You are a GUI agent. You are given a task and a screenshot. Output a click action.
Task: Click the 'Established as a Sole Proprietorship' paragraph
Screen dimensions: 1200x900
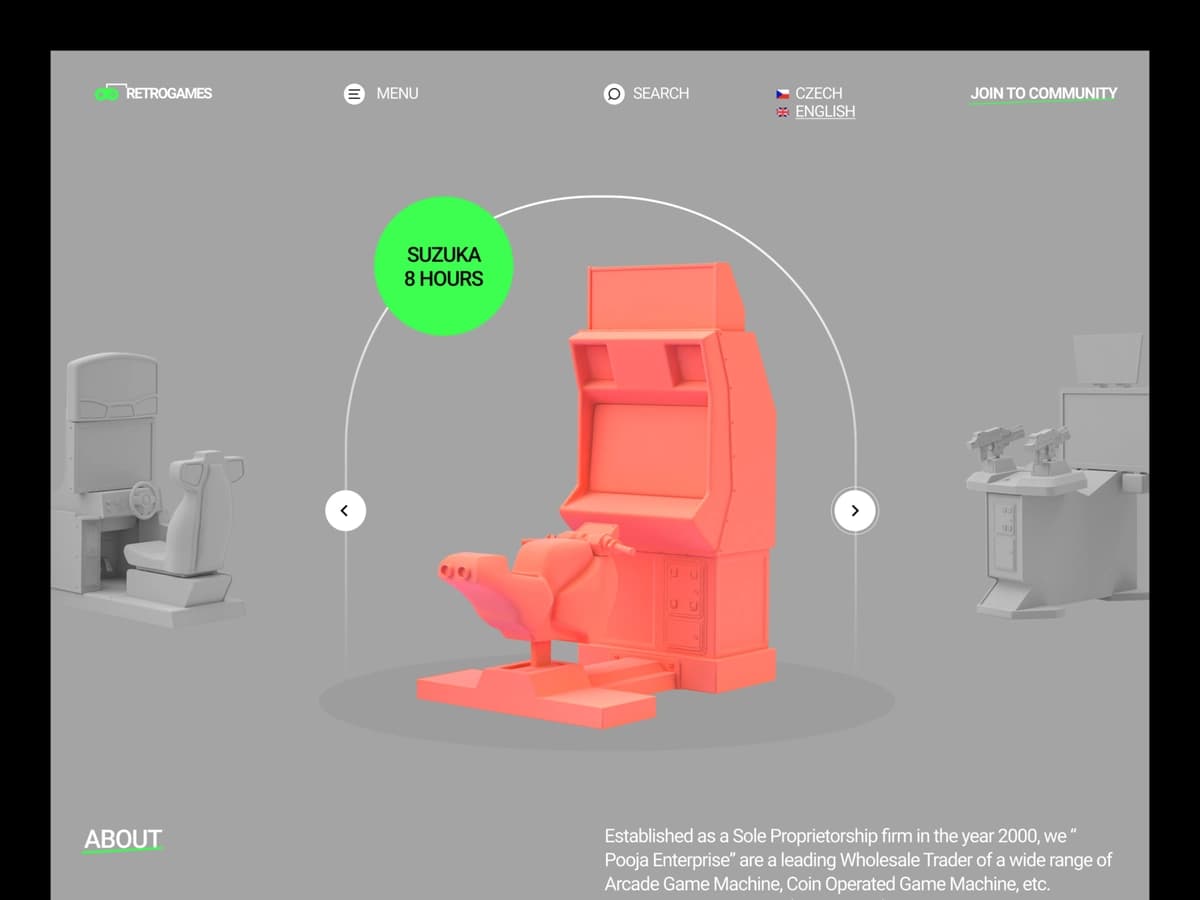click(x=858, y=860)
